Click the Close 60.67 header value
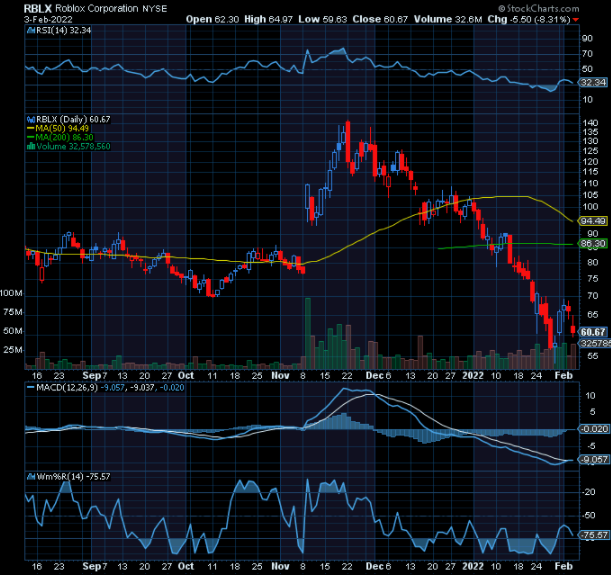The height and width of the screenshot is (575, 611). coord(380,19)
